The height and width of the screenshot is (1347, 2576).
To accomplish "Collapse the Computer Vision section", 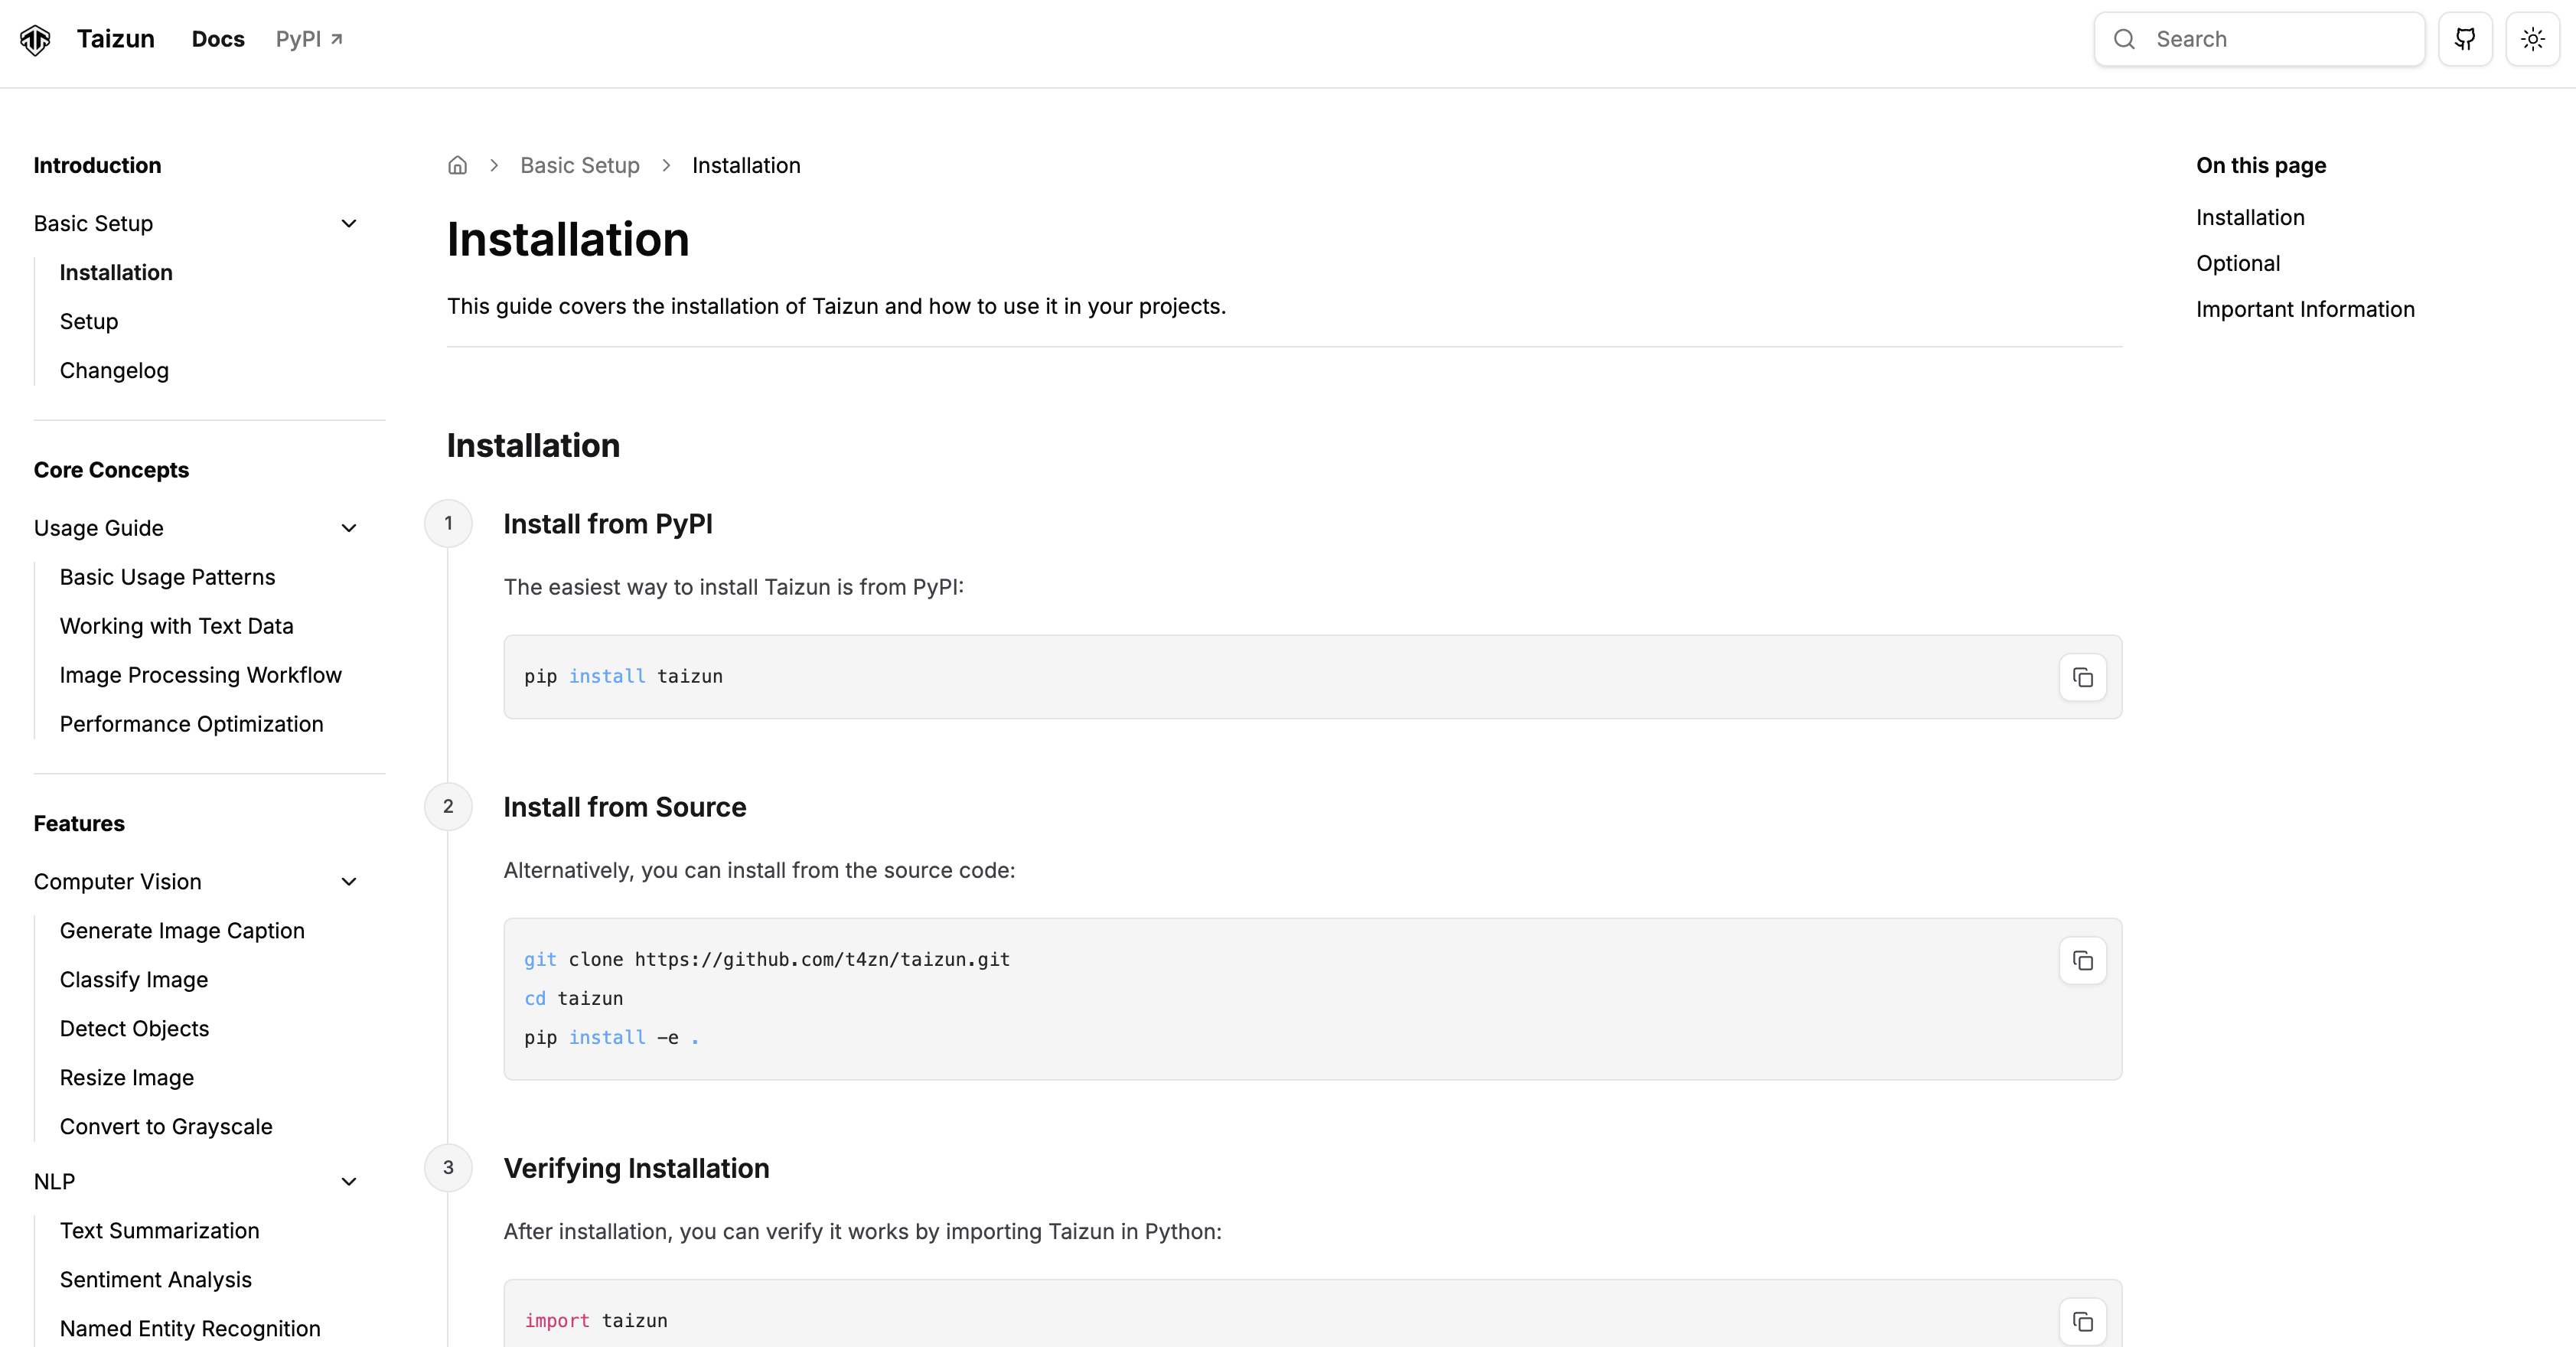I will pos(349,882).
